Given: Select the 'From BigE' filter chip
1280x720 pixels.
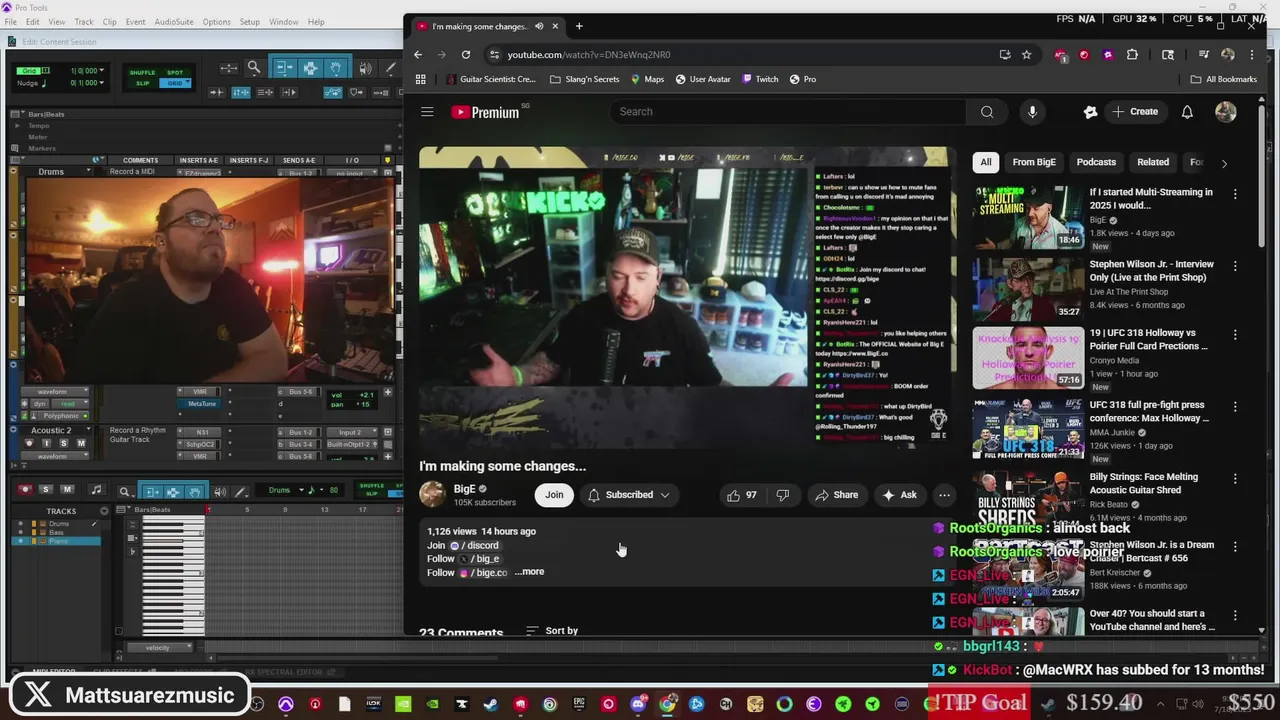Looking at the screenshot, I should [1034, 162].
